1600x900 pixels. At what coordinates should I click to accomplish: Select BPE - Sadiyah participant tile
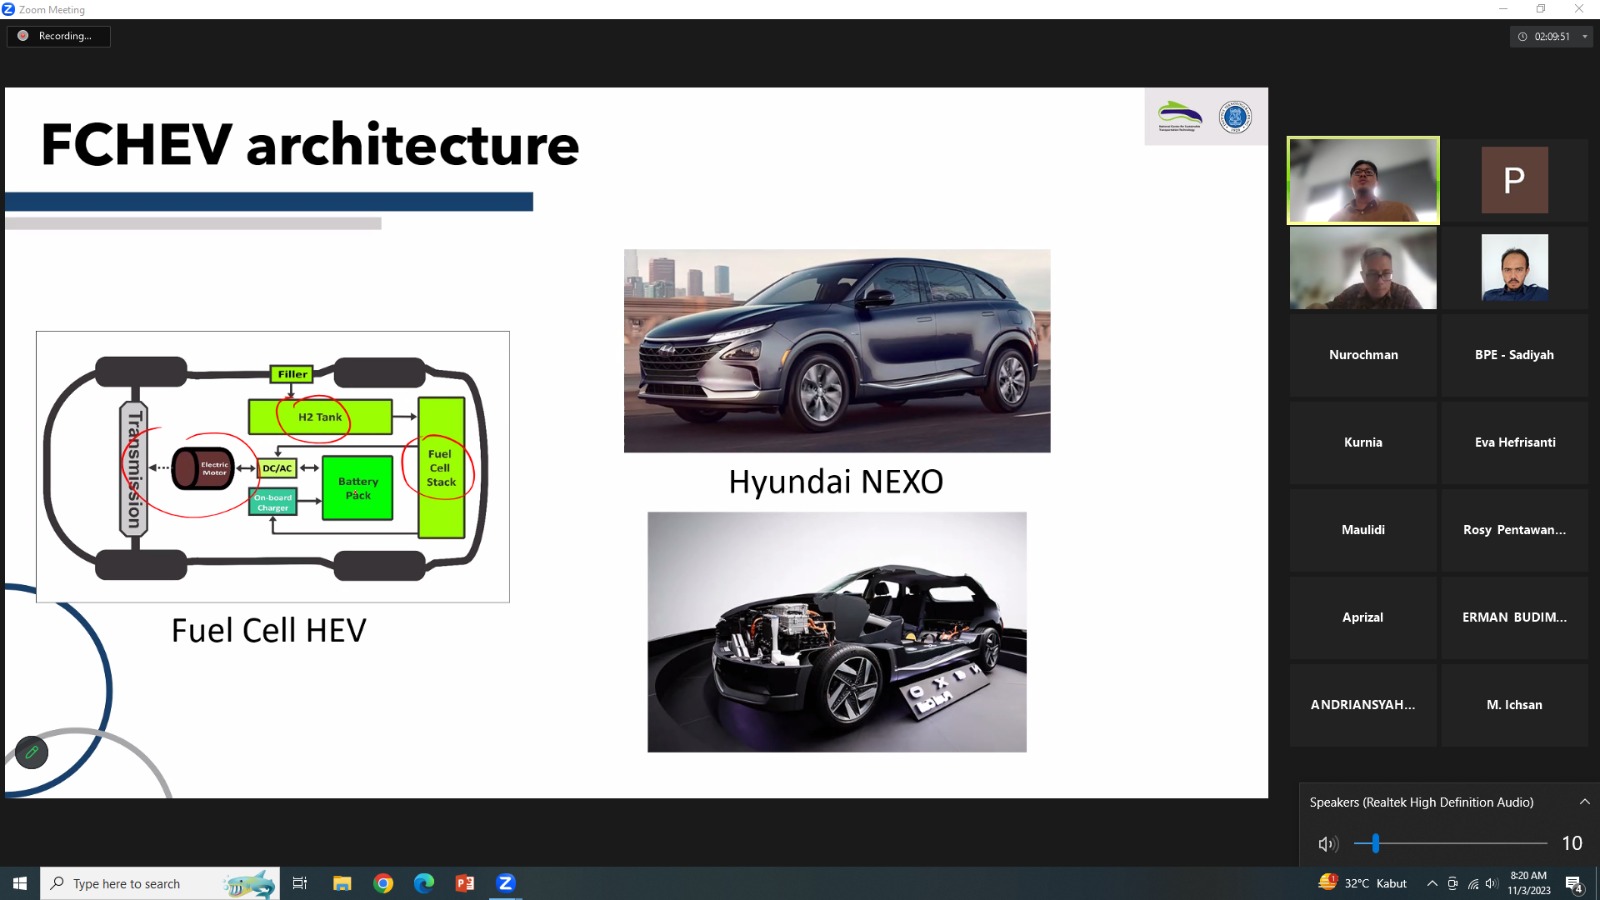tap(1514, 355)
